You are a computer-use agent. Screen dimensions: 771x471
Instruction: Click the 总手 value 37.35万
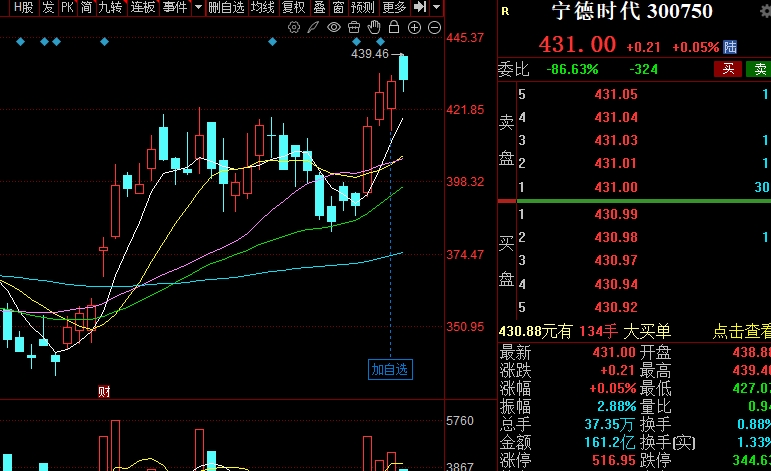tap(609, 424)
